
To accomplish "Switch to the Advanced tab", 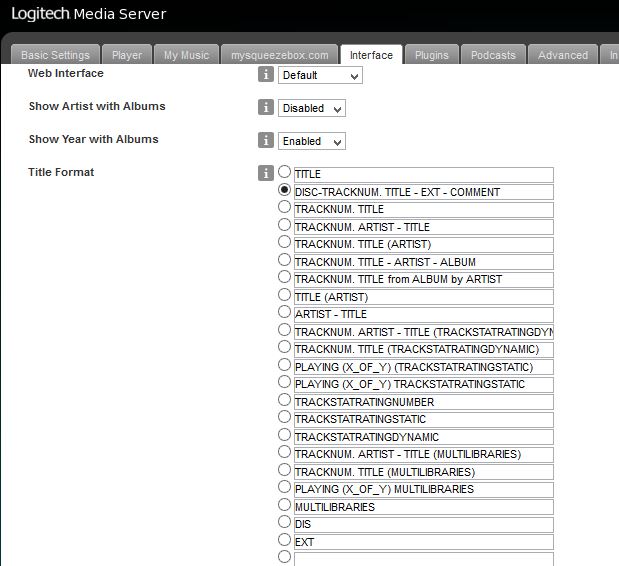I will coord(563,55).
